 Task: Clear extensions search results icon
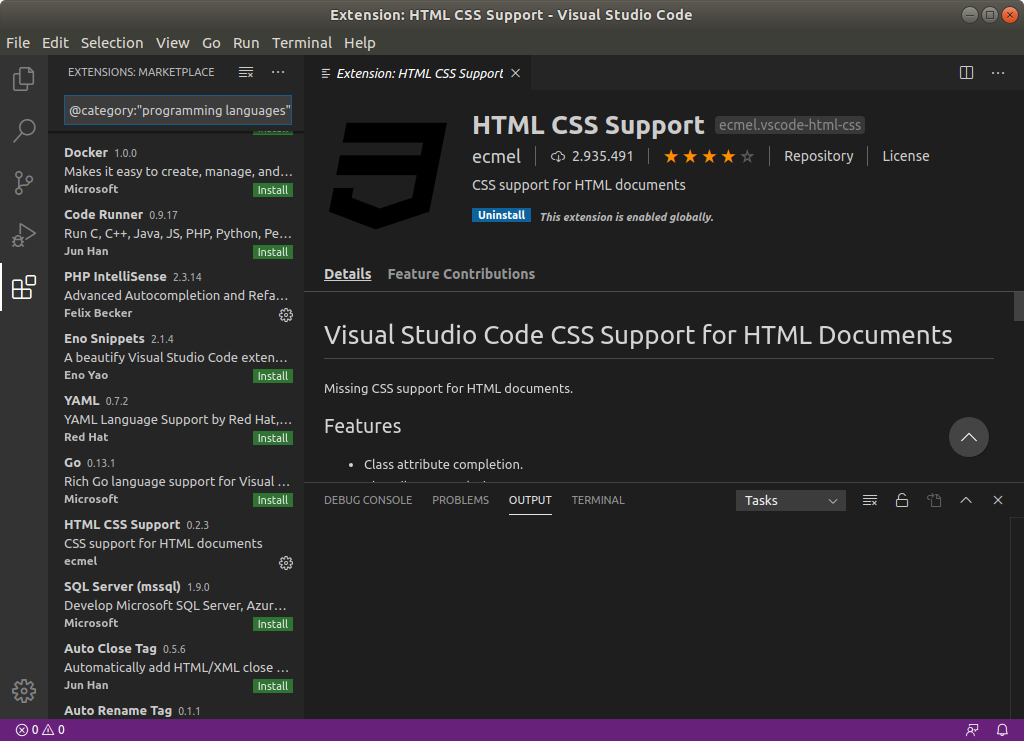[x=246, y=72]
